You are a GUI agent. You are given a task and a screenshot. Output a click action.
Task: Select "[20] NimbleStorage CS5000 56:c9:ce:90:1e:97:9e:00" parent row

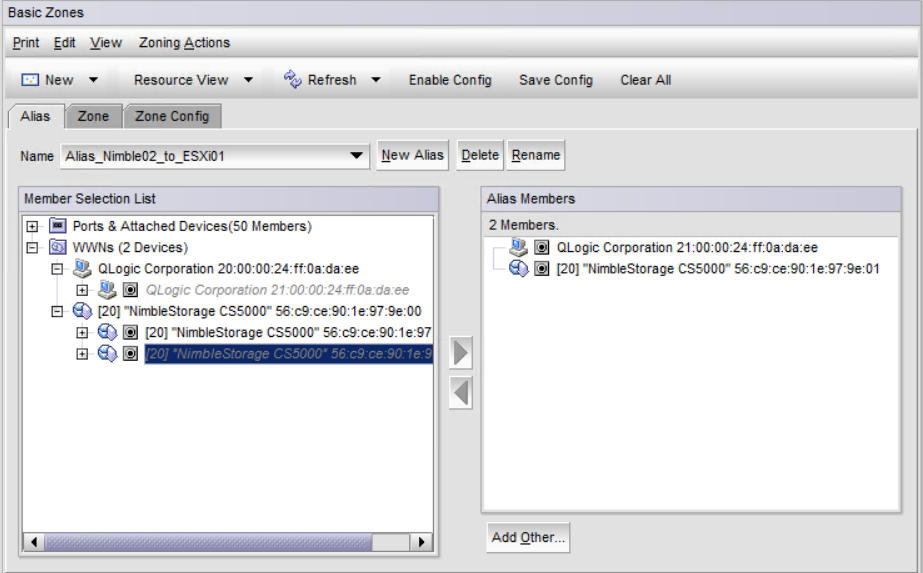click(x=260, y=311)
